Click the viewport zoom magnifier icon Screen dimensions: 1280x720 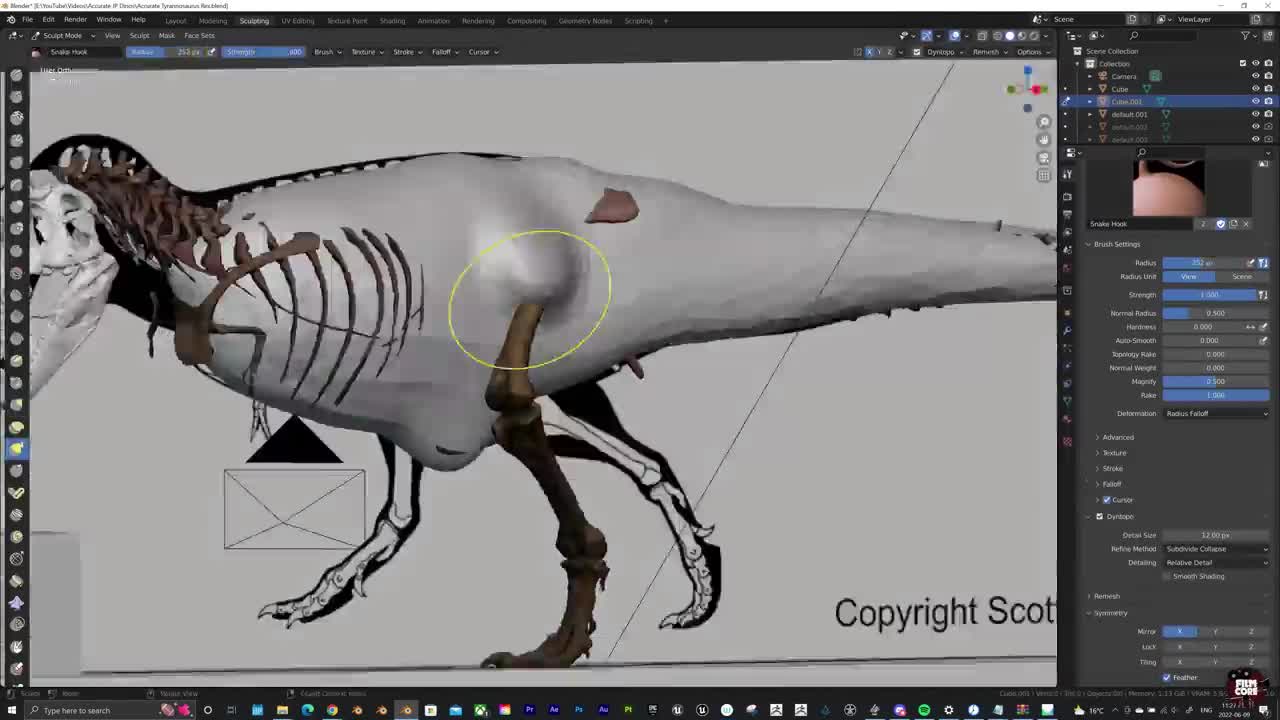[x=1044, y=122]
